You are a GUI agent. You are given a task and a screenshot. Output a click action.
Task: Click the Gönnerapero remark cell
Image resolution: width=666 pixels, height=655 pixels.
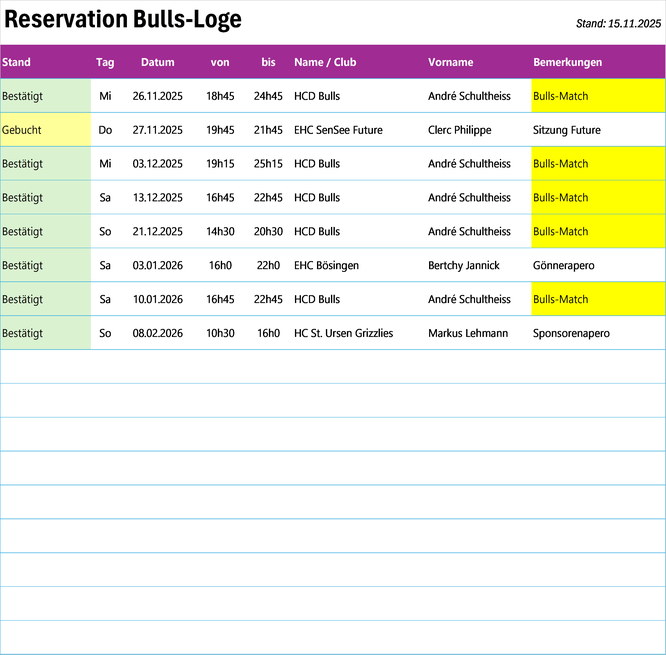[564, 265]
